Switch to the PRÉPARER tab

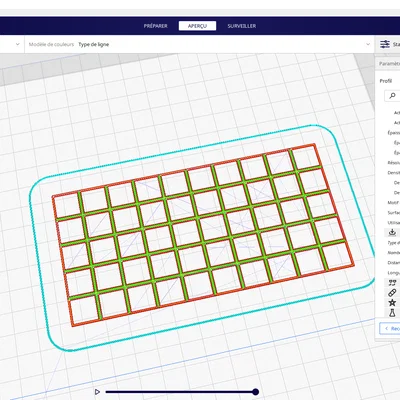tap(155, 26)
